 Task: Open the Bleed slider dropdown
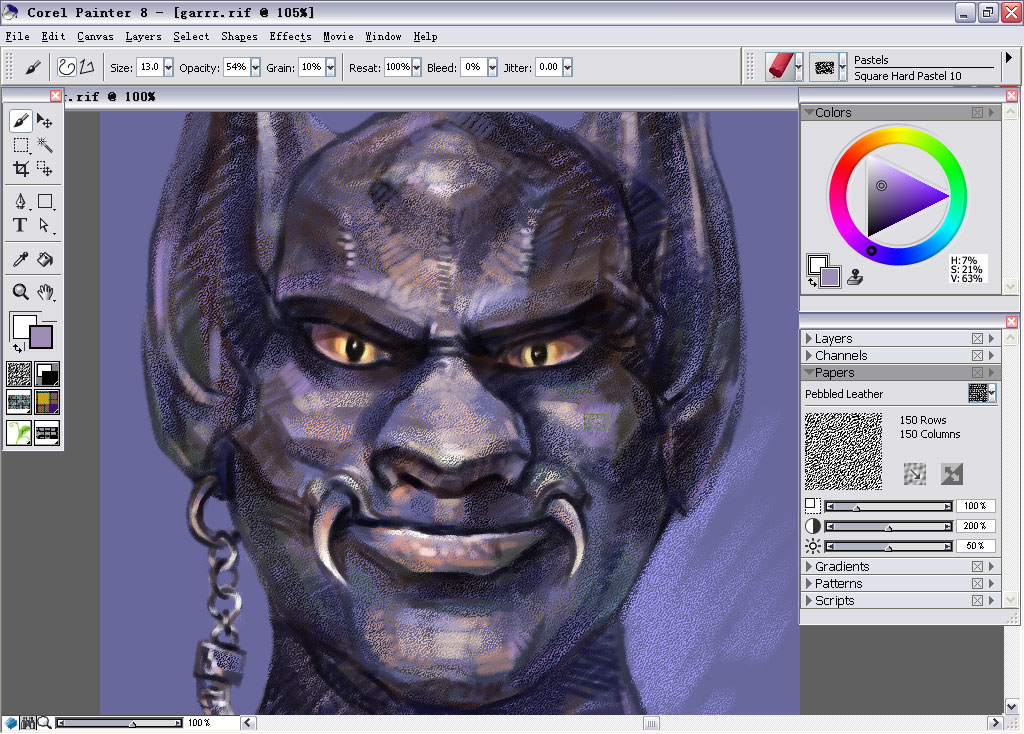point(492,67)
